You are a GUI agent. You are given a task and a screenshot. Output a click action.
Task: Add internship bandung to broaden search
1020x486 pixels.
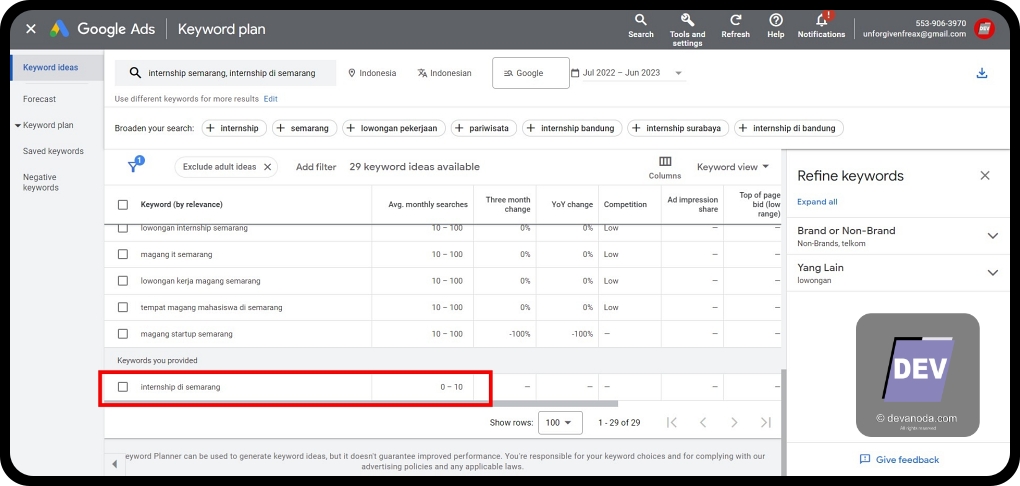(572, 128)
